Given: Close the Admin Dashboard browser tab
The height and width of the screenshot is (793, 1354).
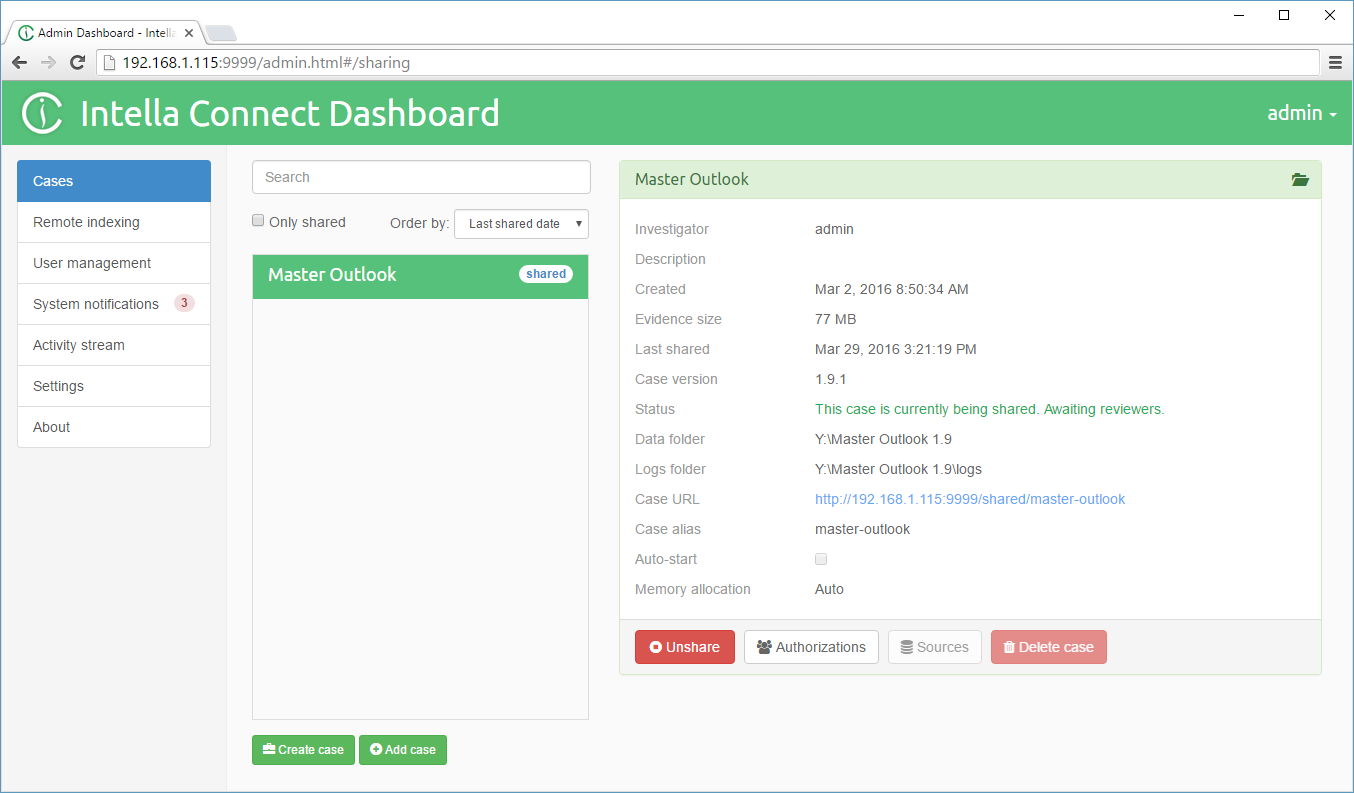Looking at the screenshot, I should click(x=189, y=33).
